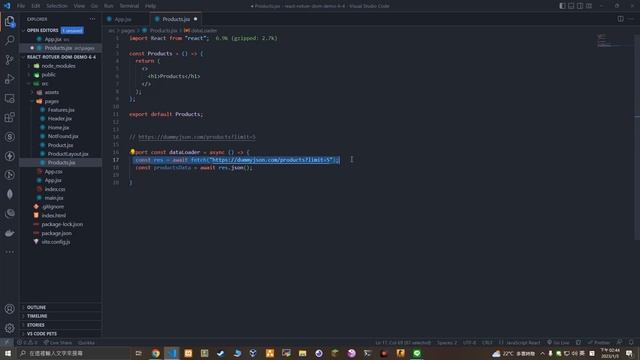
Task: Collapse the Open Editors section
Action: (x=42, y=30)
